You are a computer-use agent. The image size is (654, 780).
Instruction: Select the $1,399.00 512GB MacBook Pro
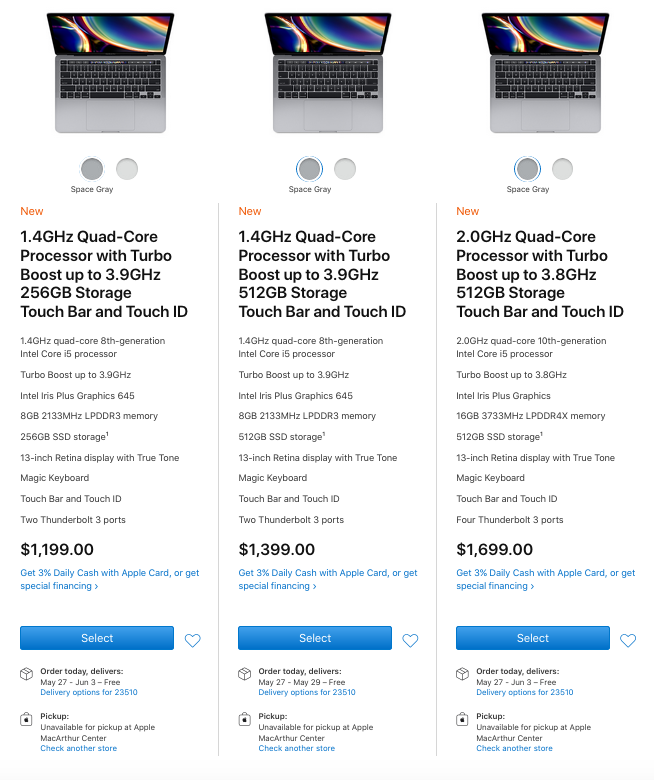click(x=315, y=638)
